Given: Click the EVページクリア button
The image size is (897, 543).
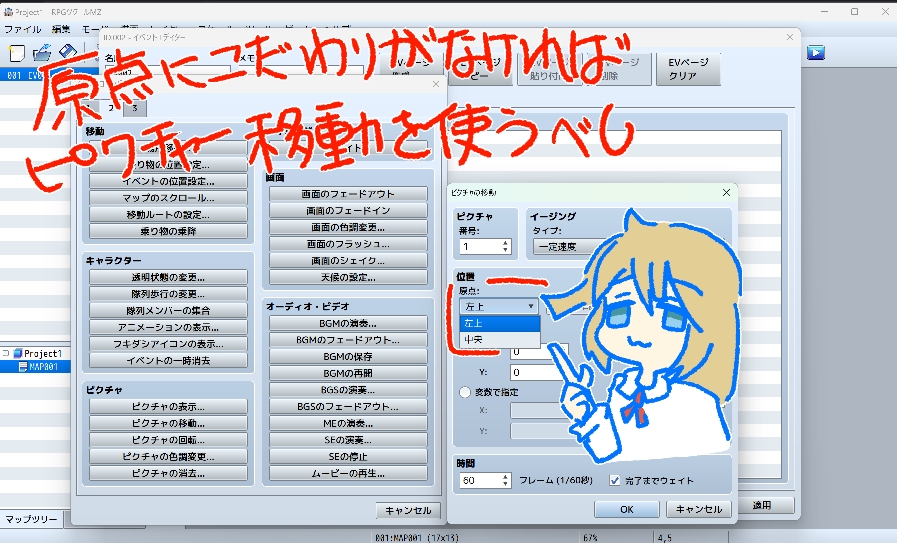Looking at the screenshot, I should pyautogui.click(x=688, y=69).
